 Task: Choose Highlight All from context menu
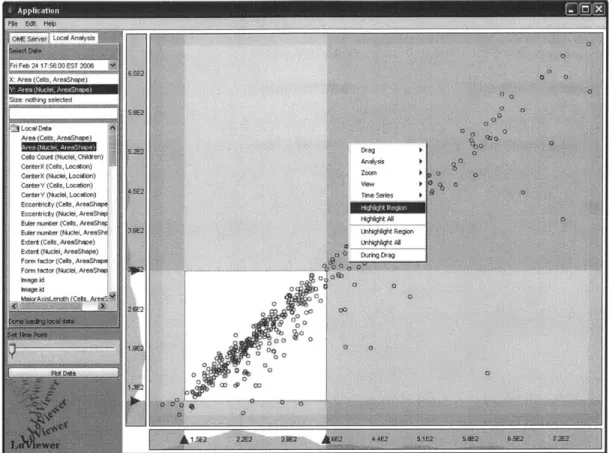(x=388, y=219)
